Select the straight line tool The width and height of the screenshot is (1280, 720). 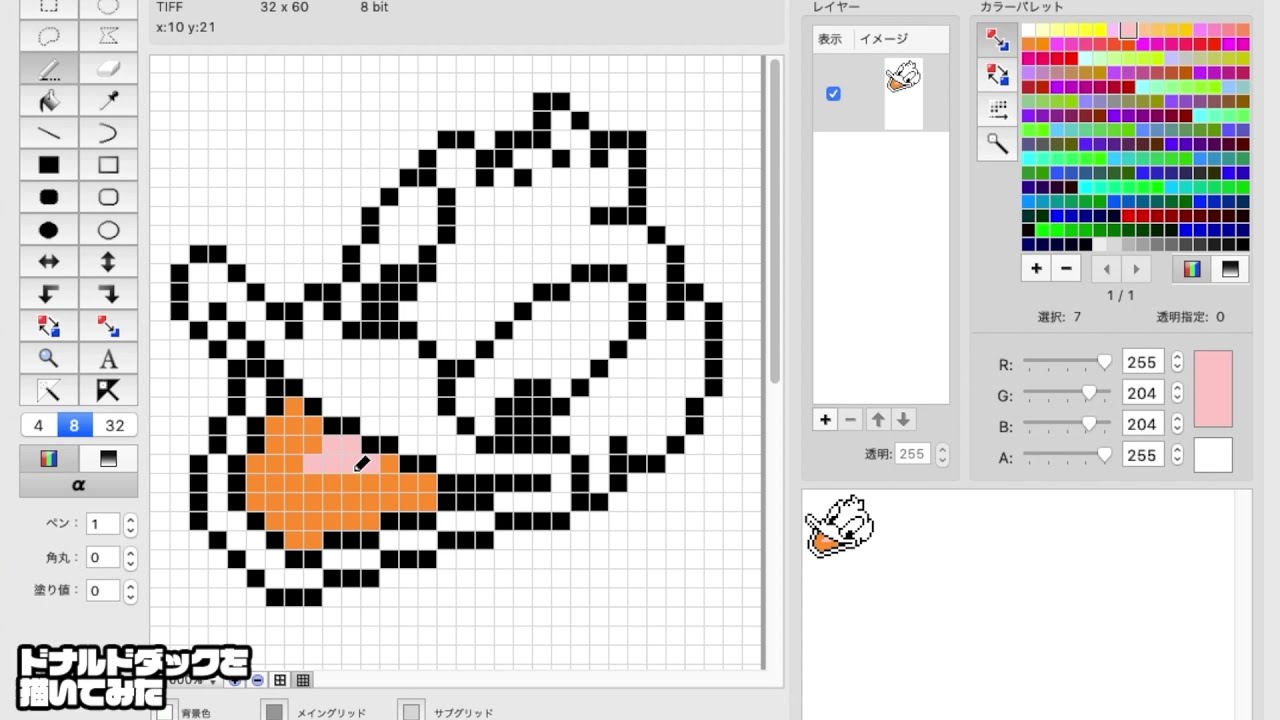49,133
